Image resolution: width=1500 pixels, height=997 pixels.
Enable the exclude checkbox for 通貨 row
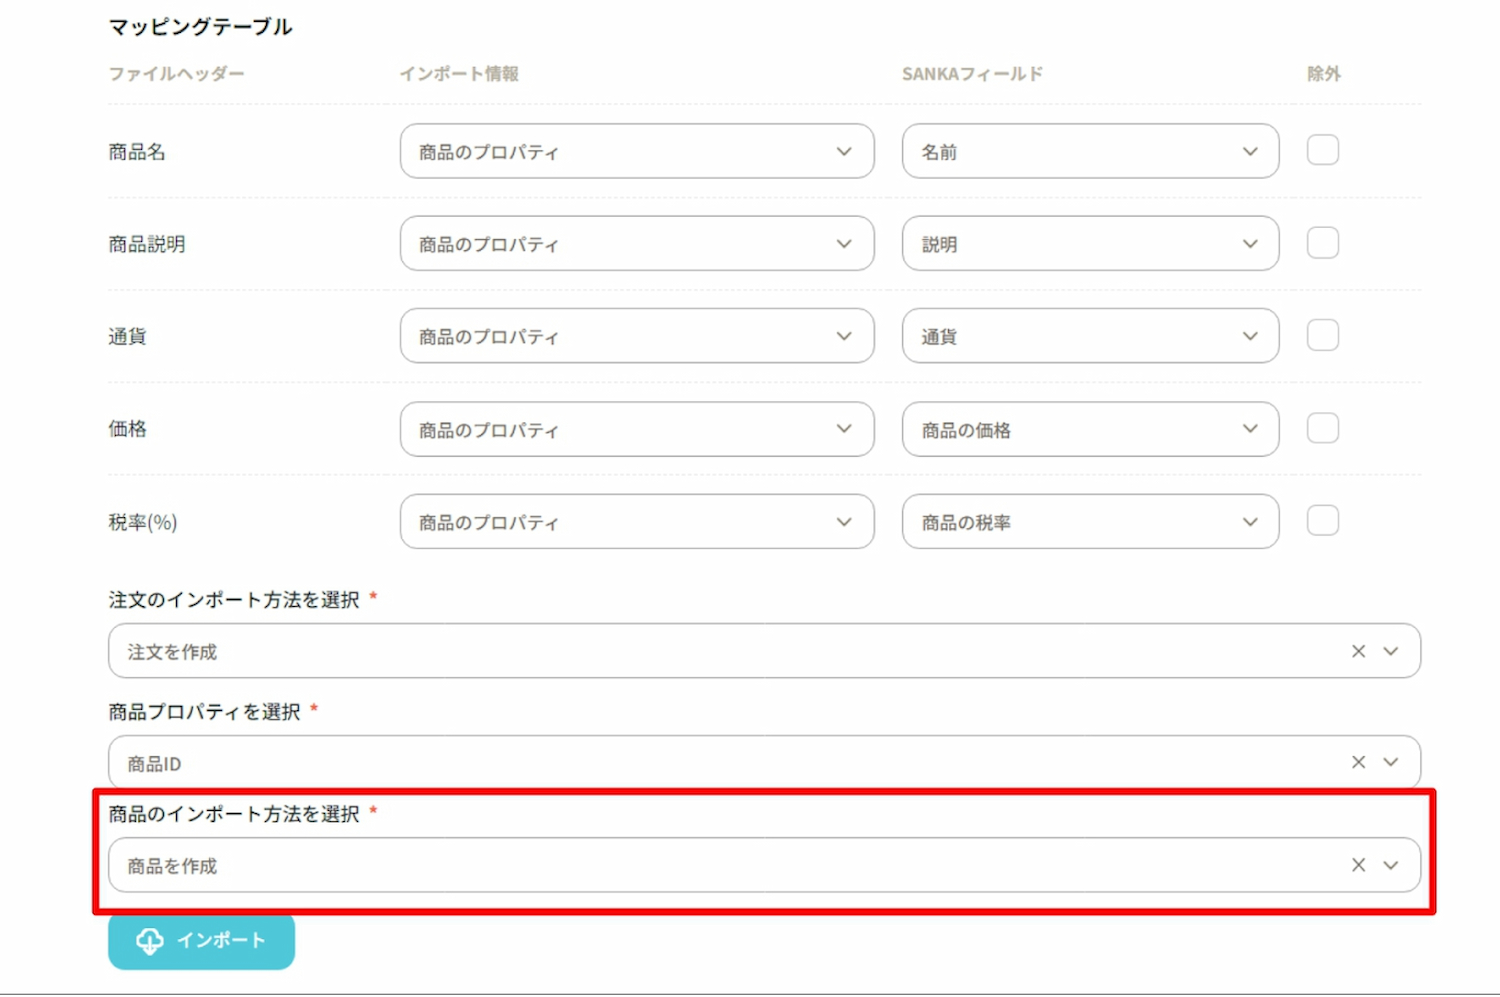coord(1322,335)
